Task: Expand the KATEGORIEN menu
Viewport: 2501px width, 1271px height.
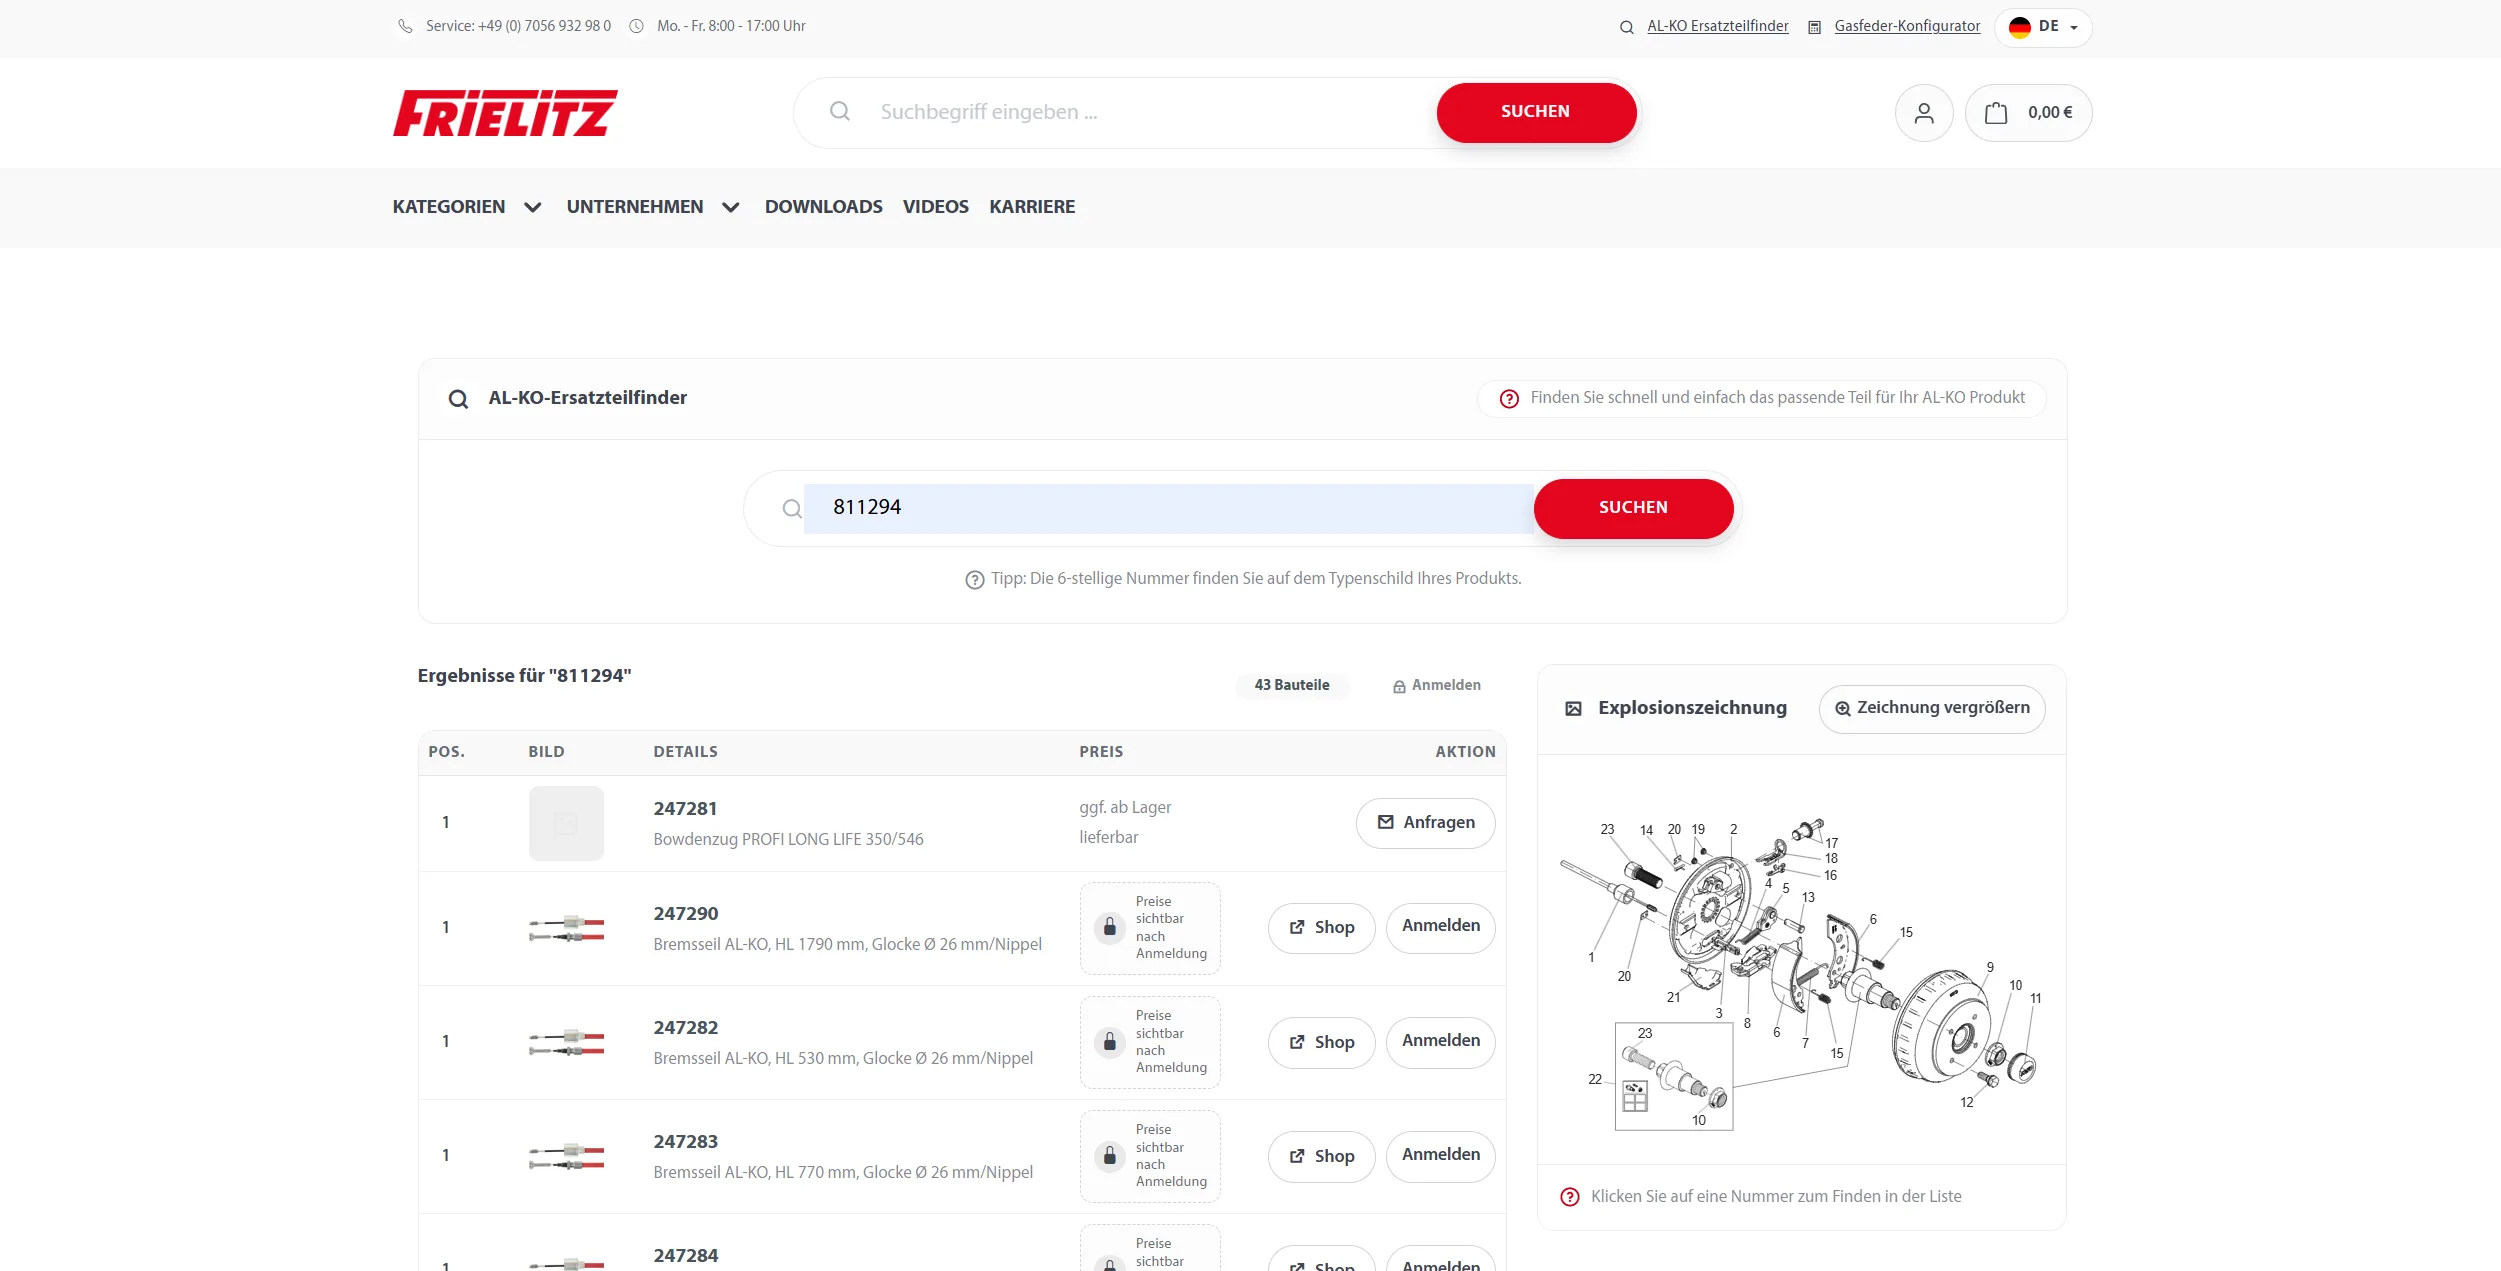Action: (467, 207)
